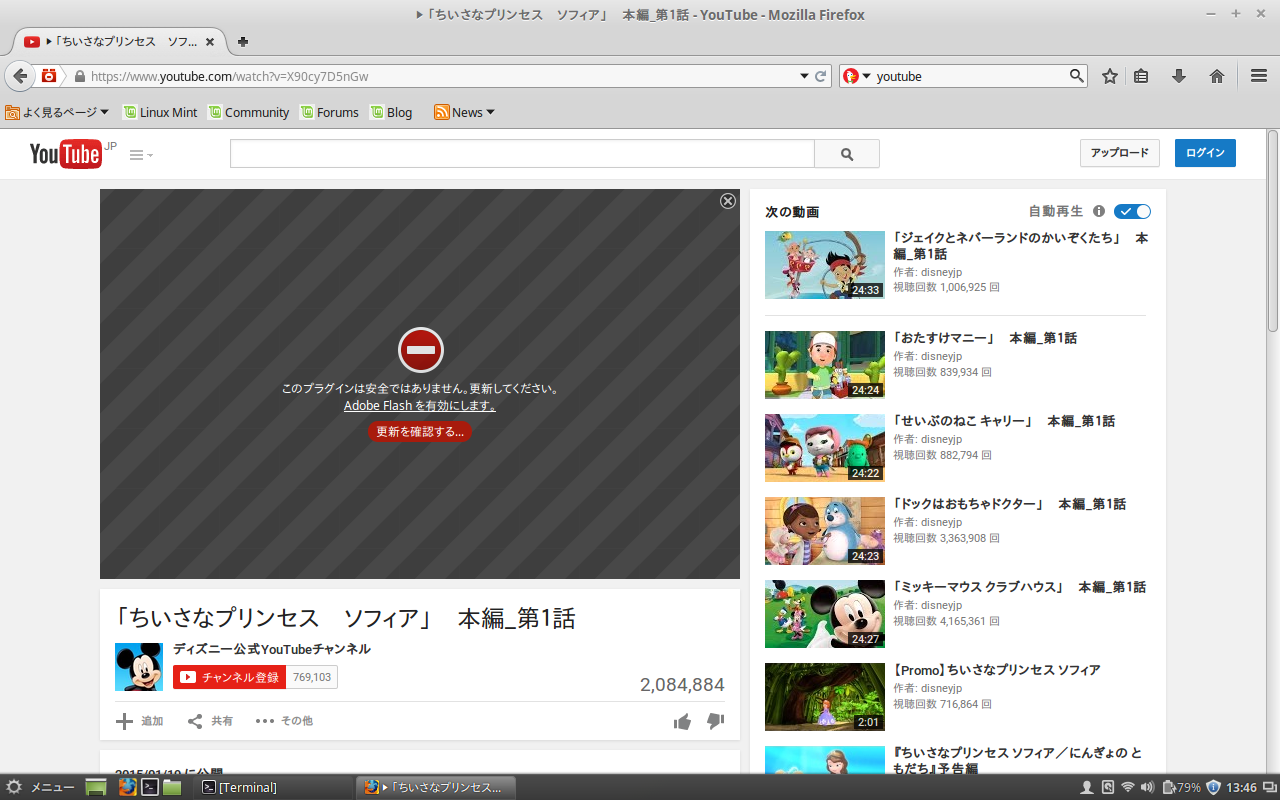This screenshot has width=1280, height=800.
Task: Click the ログイン button
Action: [1205, 153]
